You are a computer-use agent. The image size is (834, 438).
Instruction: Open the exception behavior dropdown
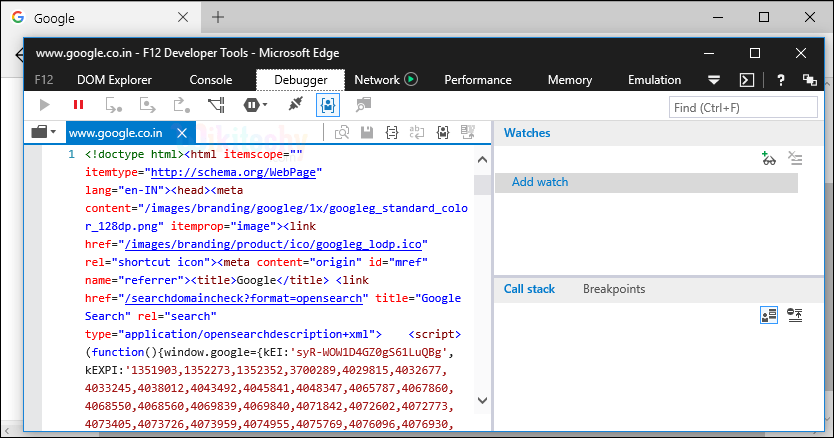(x=255, y=105)
